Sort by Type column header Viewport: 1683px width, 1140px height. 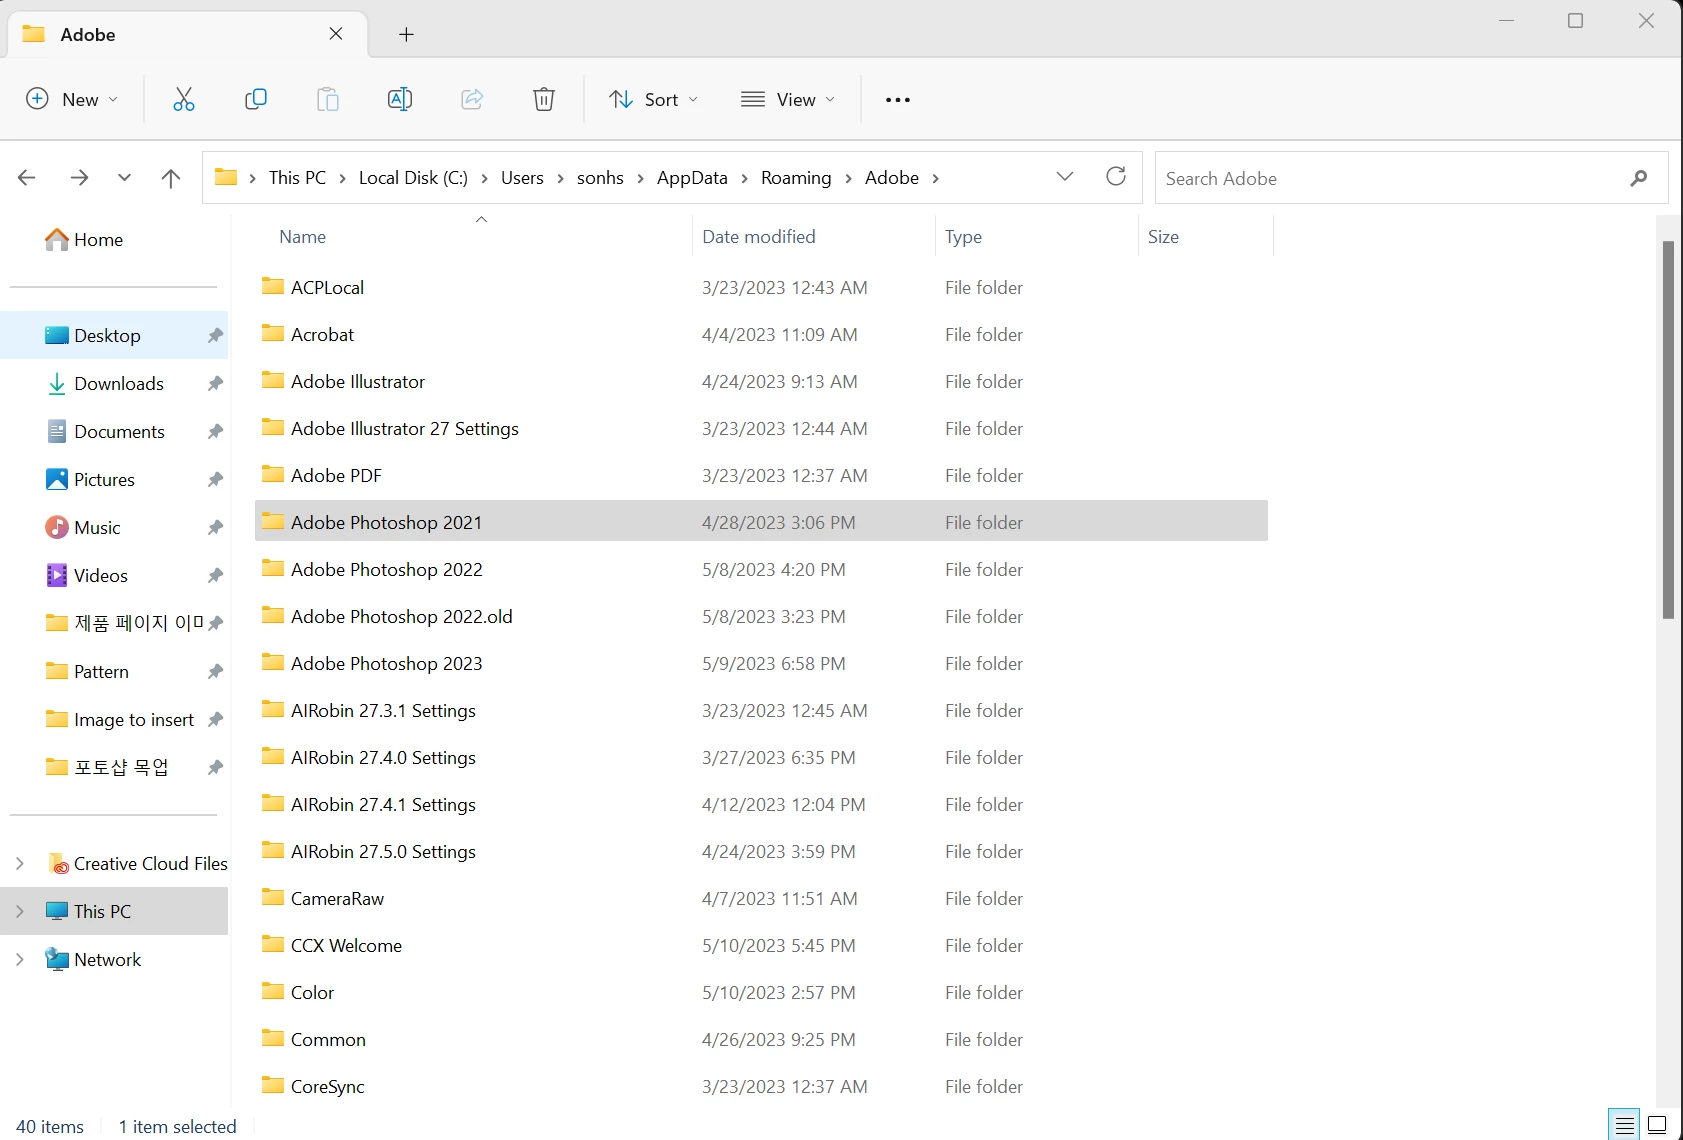pos(964,237)
